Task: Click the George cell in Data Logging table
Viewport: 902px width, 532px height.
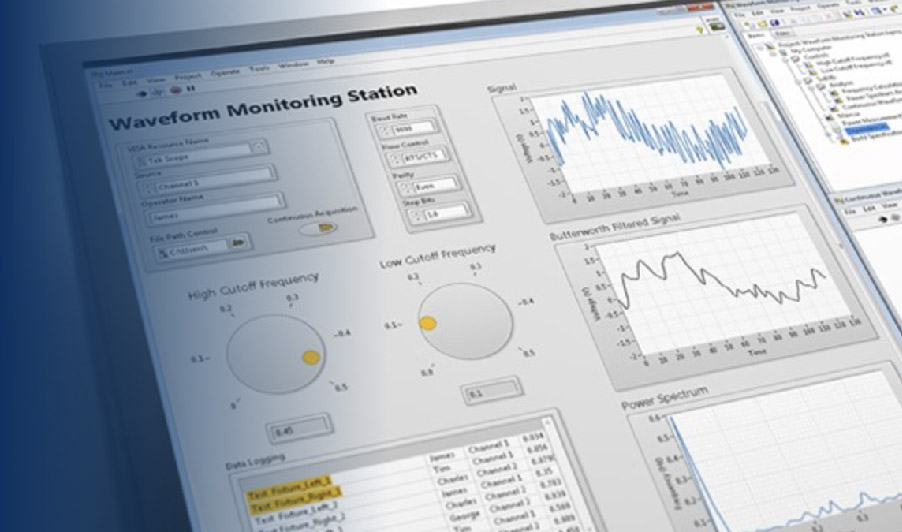Action: [x=464, y=516]
